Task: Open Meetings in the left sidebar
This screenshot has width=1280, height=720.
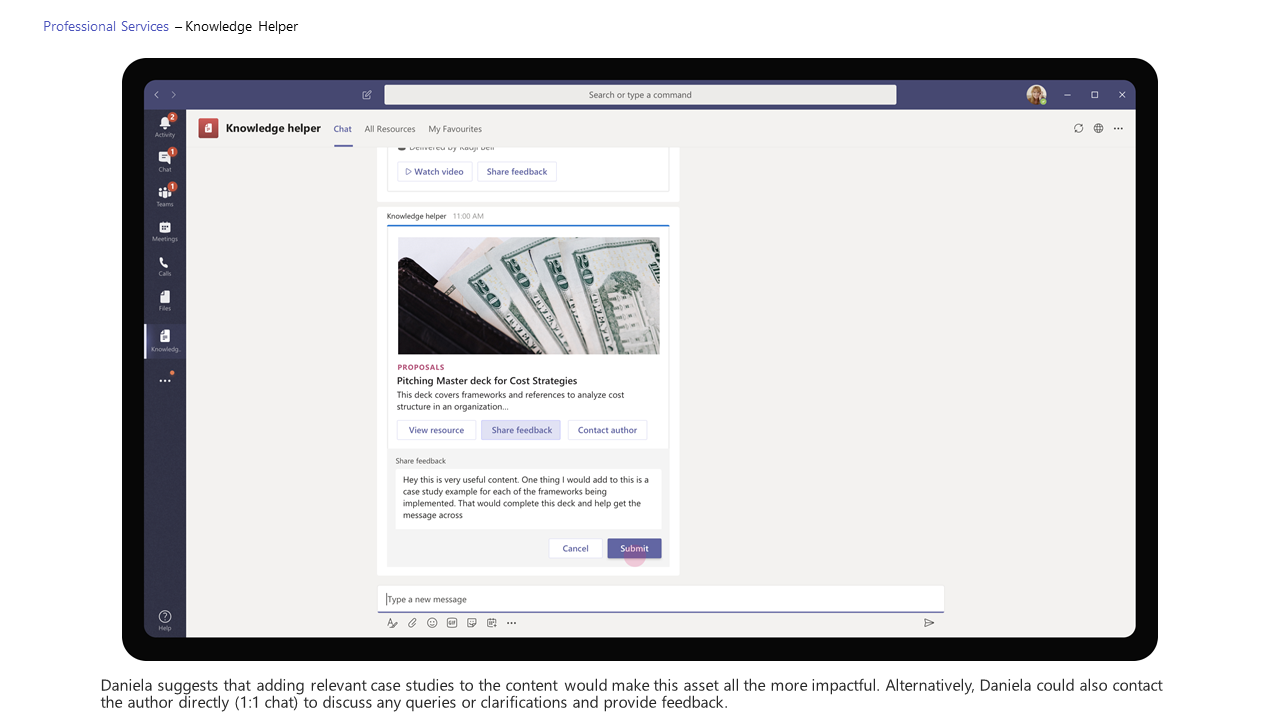Action: tap(165, 231)
